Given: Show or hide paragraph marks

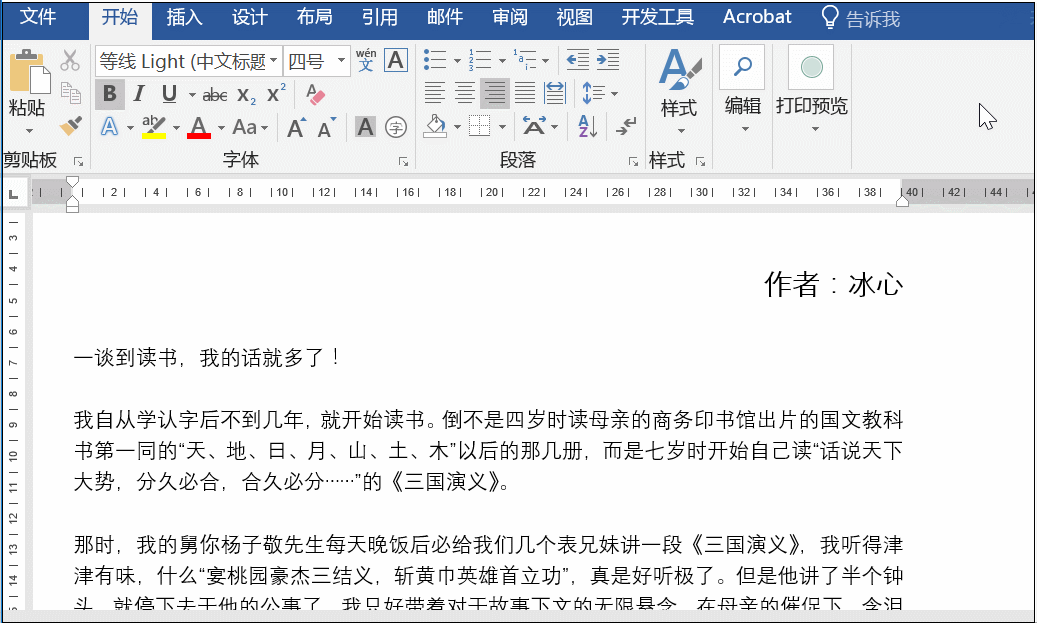Looking at the screenshot, I should point(625,126).
